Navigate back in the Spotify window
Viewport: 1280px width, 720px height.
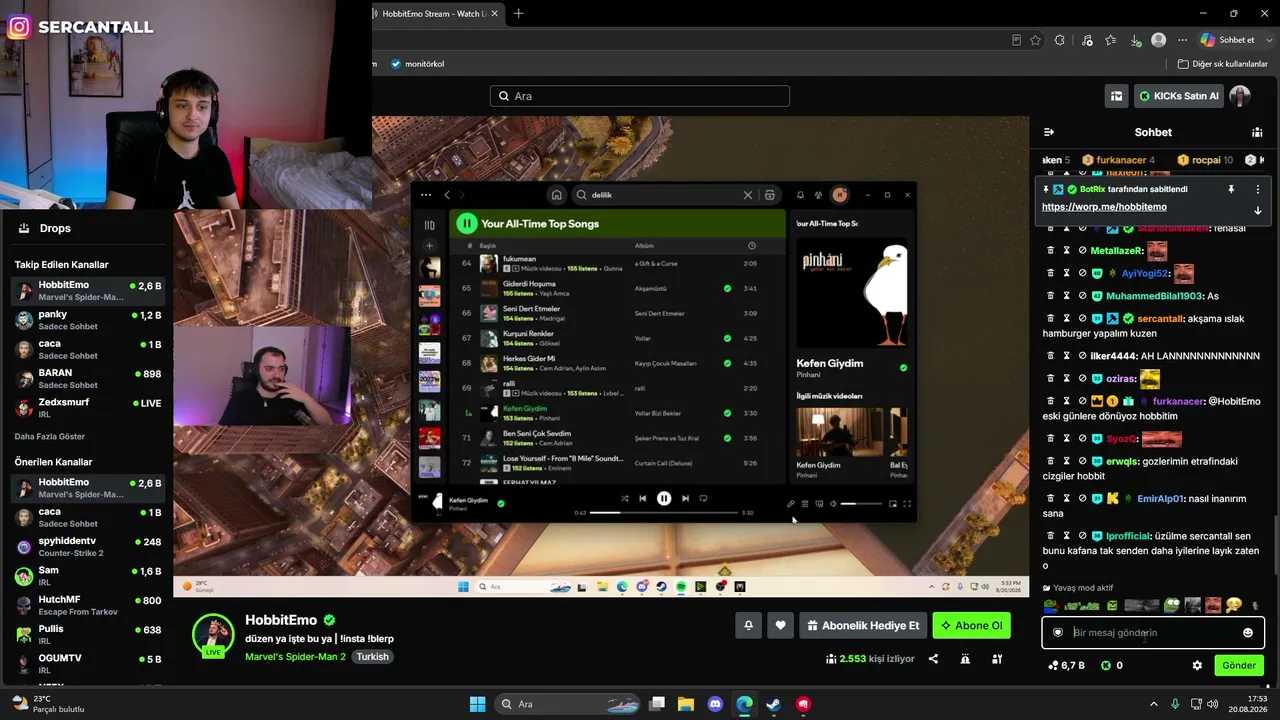tap(447, 195)
